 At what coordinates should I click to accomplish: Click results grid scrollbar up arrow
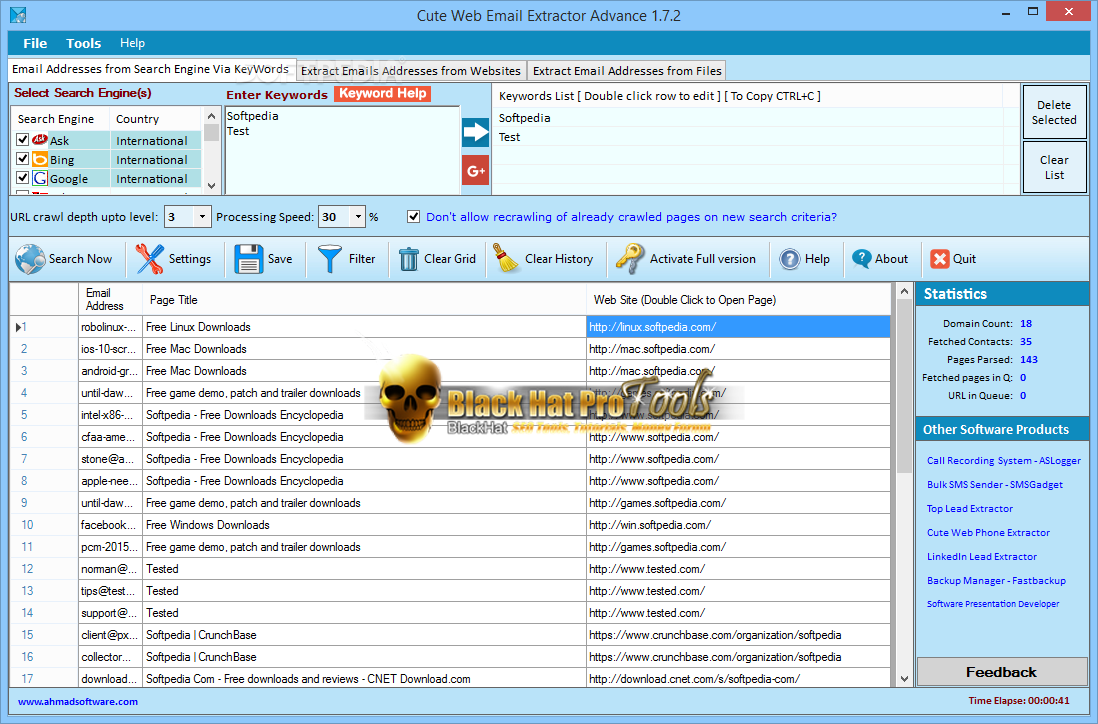904,291
